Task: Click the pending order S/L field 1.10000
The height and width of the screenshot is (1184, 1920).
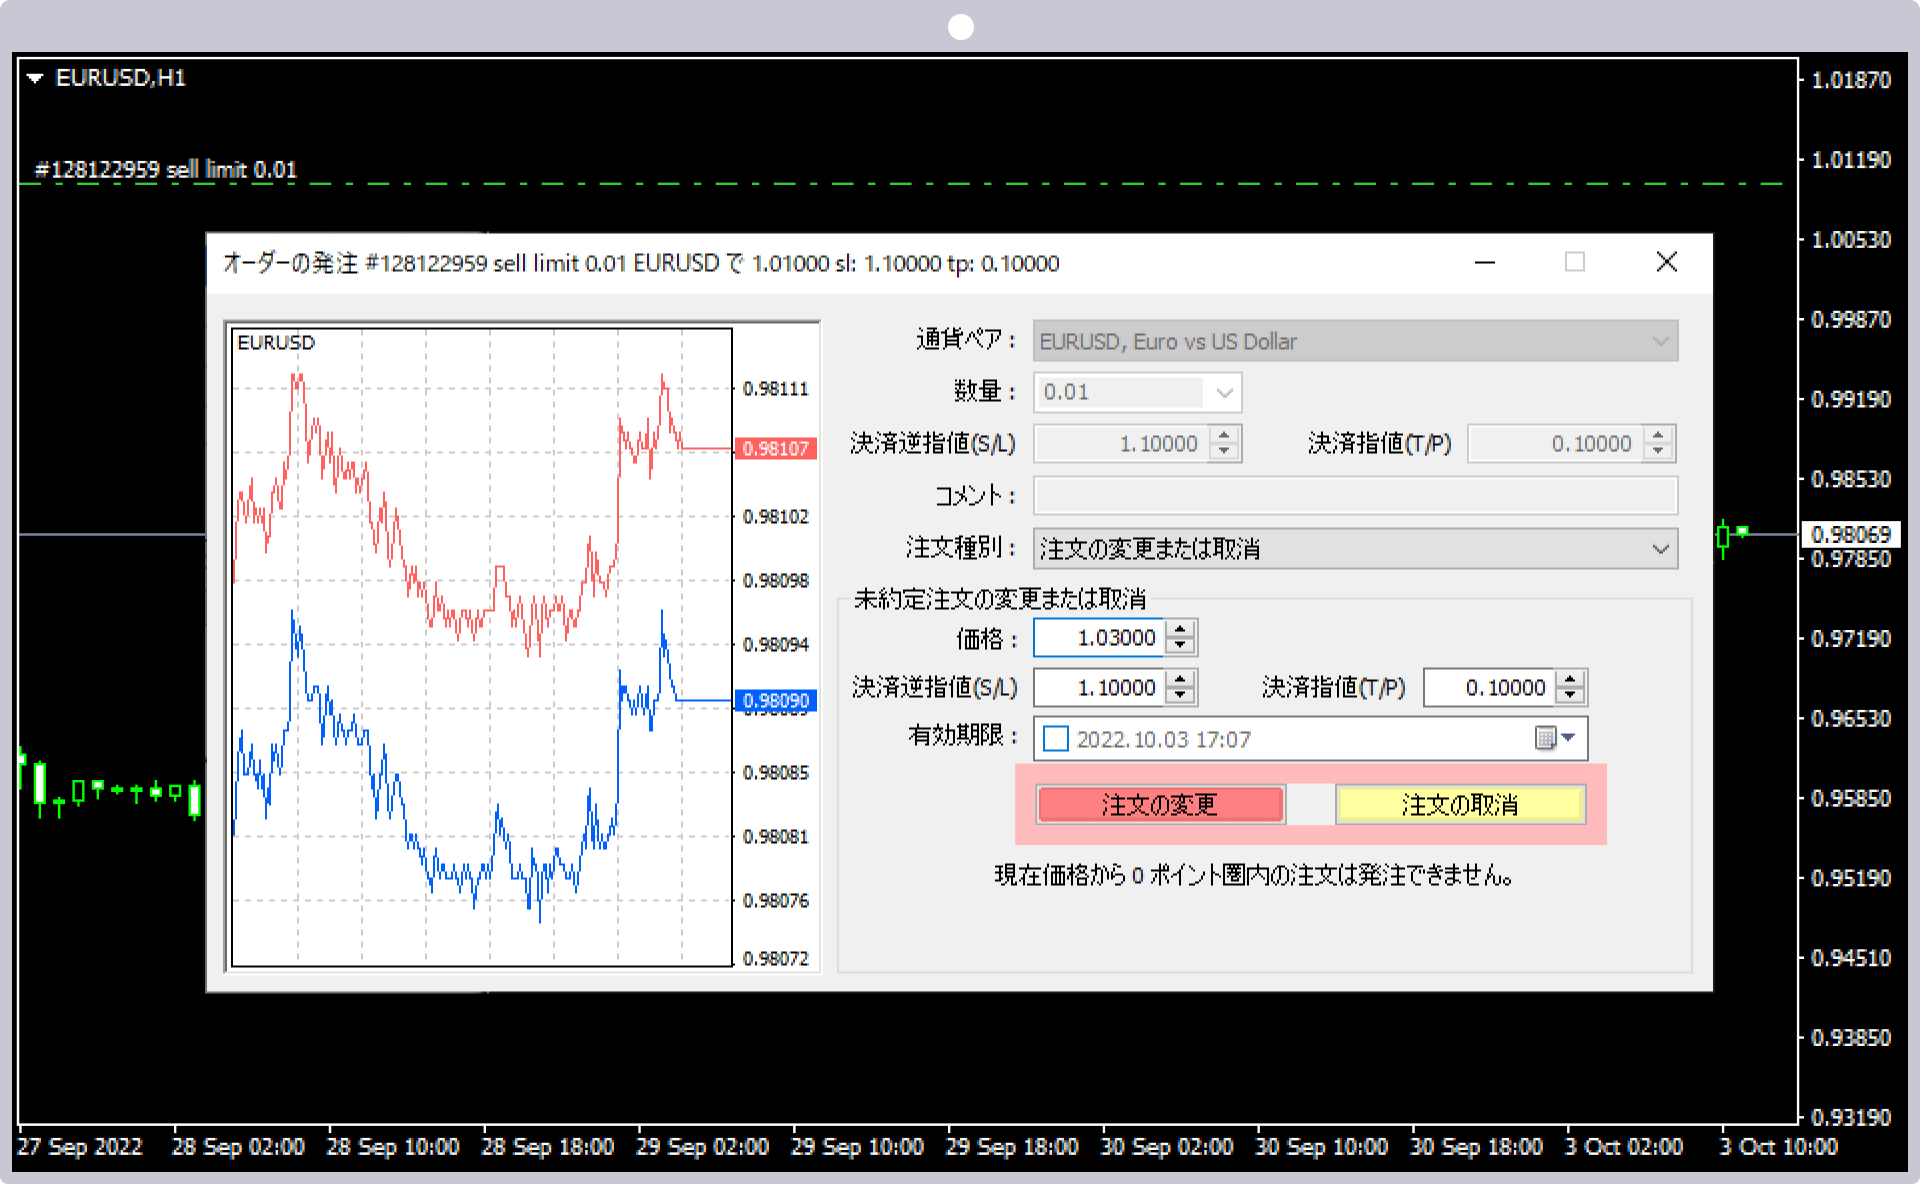Action: click(x=1099, y=688)
